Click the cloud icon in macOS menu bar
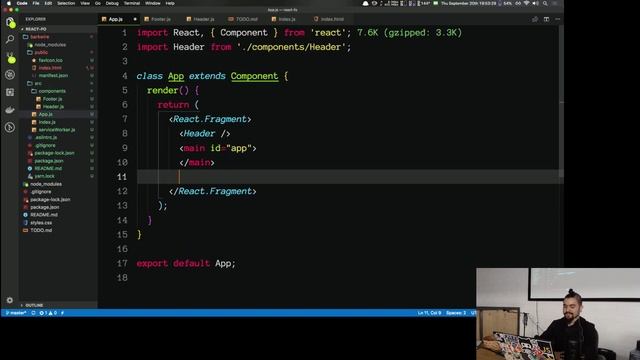Screen dimensions: 640x360 [365, 3]
